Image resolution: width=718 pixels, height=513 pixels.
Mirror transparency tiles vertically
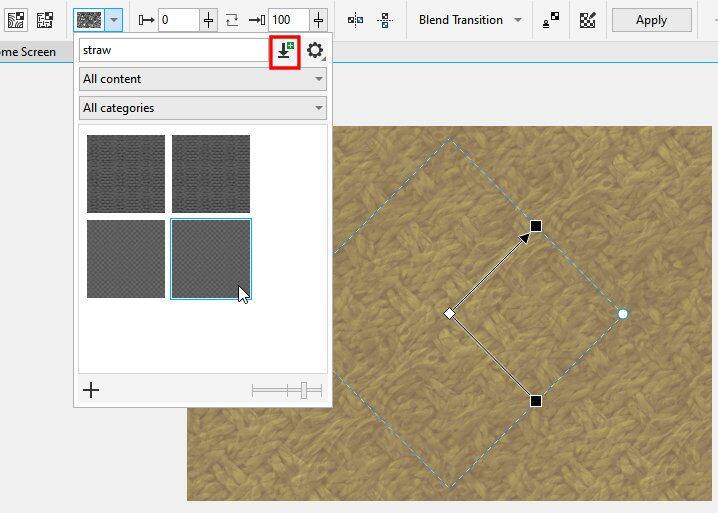click(x=385, y=20)
